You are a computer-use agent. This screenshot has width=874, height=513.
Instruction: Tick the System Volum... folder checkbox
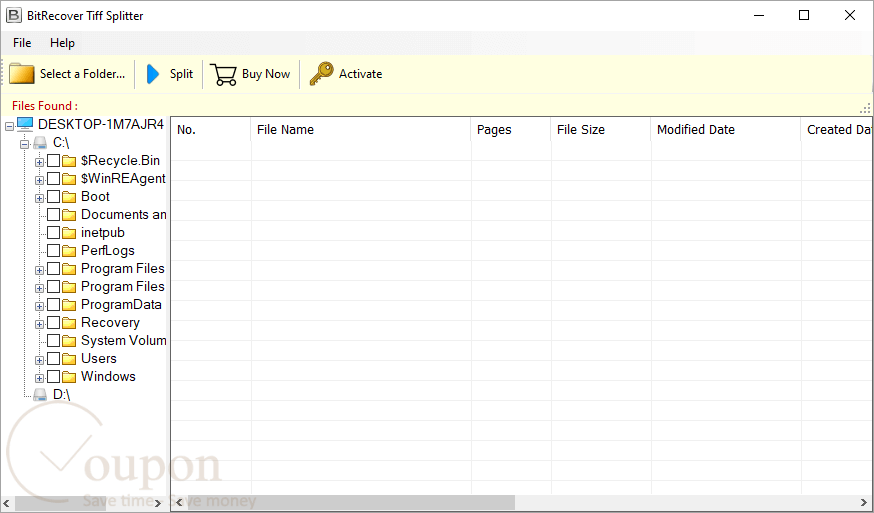54,341
